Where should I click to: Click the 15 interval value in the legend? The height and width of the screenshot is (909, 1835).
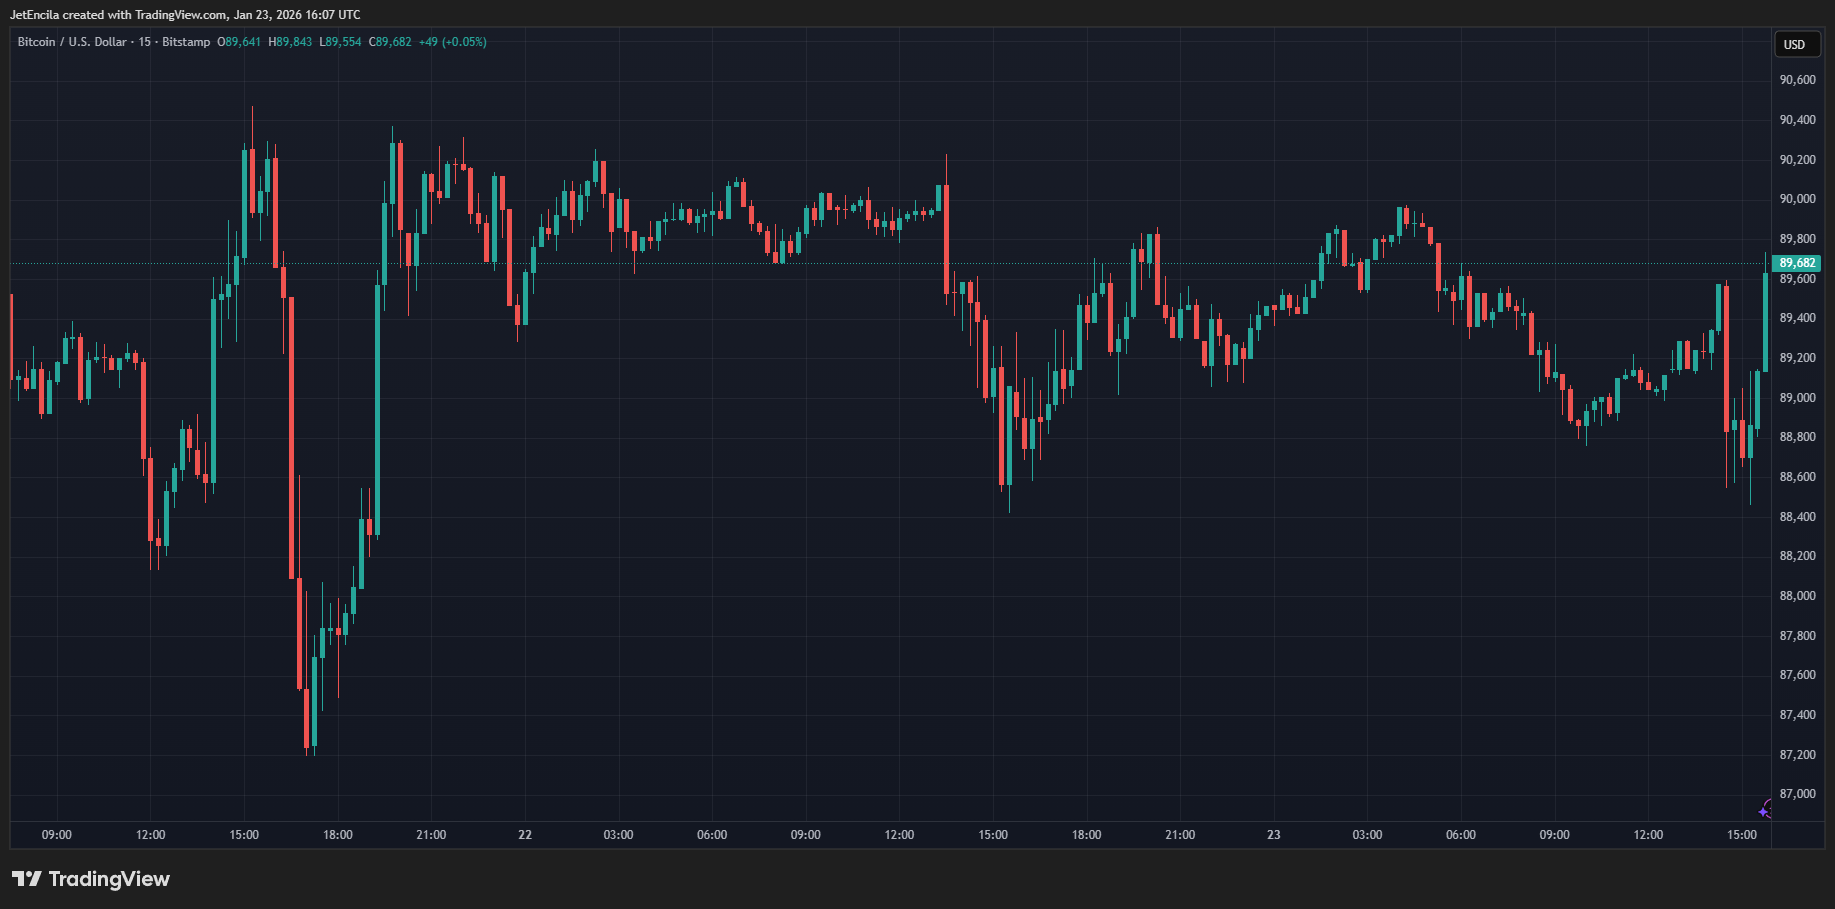(145, 42)
